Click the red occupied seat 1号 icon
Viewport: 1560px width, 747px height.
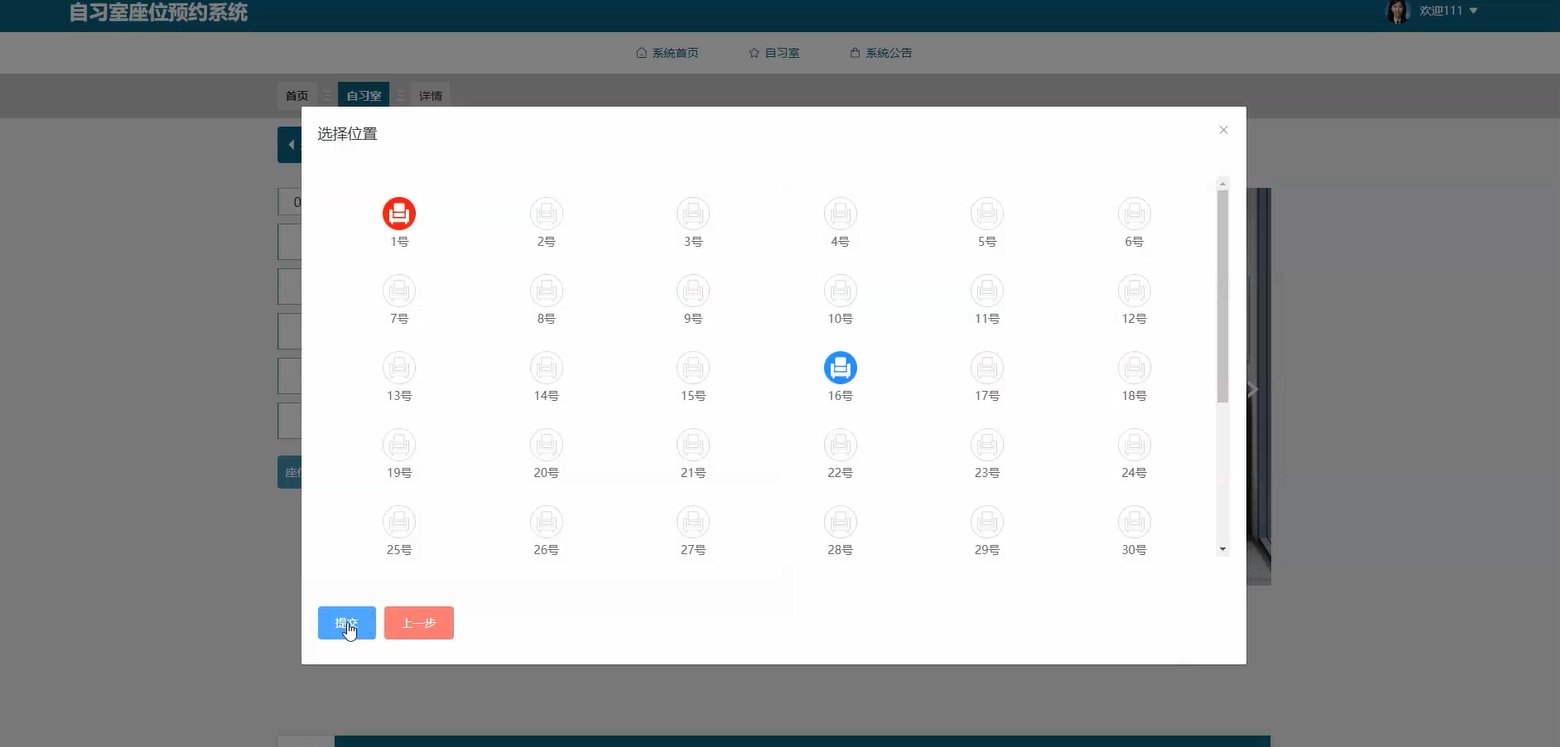tap(399, 213)
